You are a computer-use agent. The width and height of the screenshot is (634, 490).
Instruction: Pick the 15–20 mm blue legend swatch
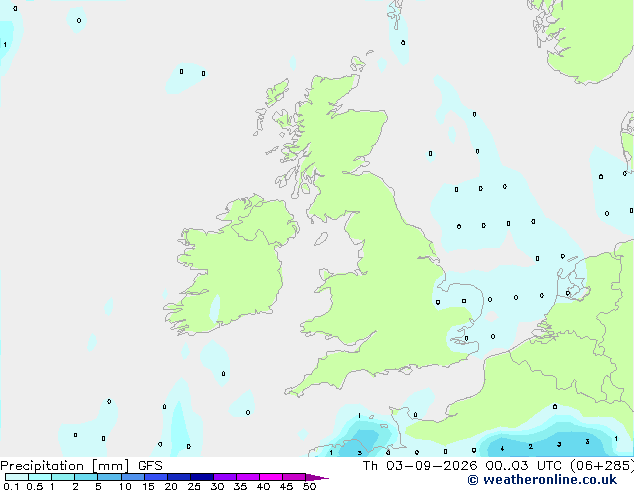[156, 477]
